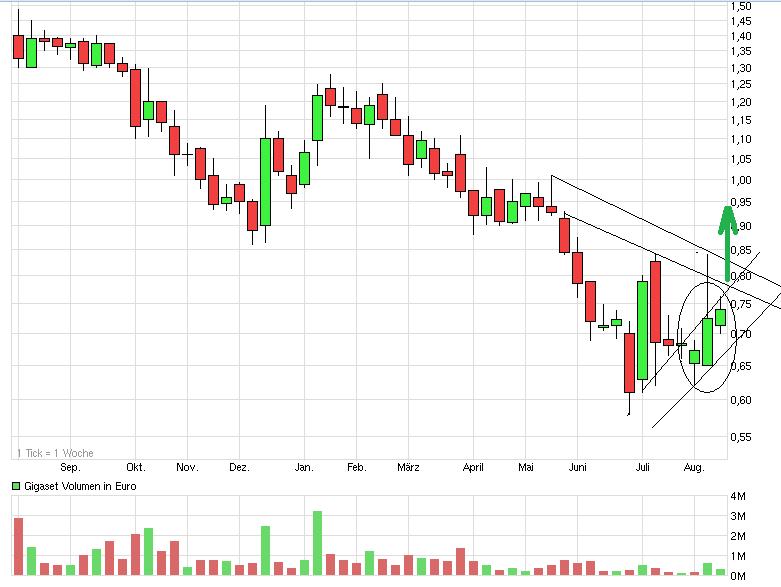Select the 'Jan.' month label
This screenshot has height=587, width=781.
tap(304, 468)
